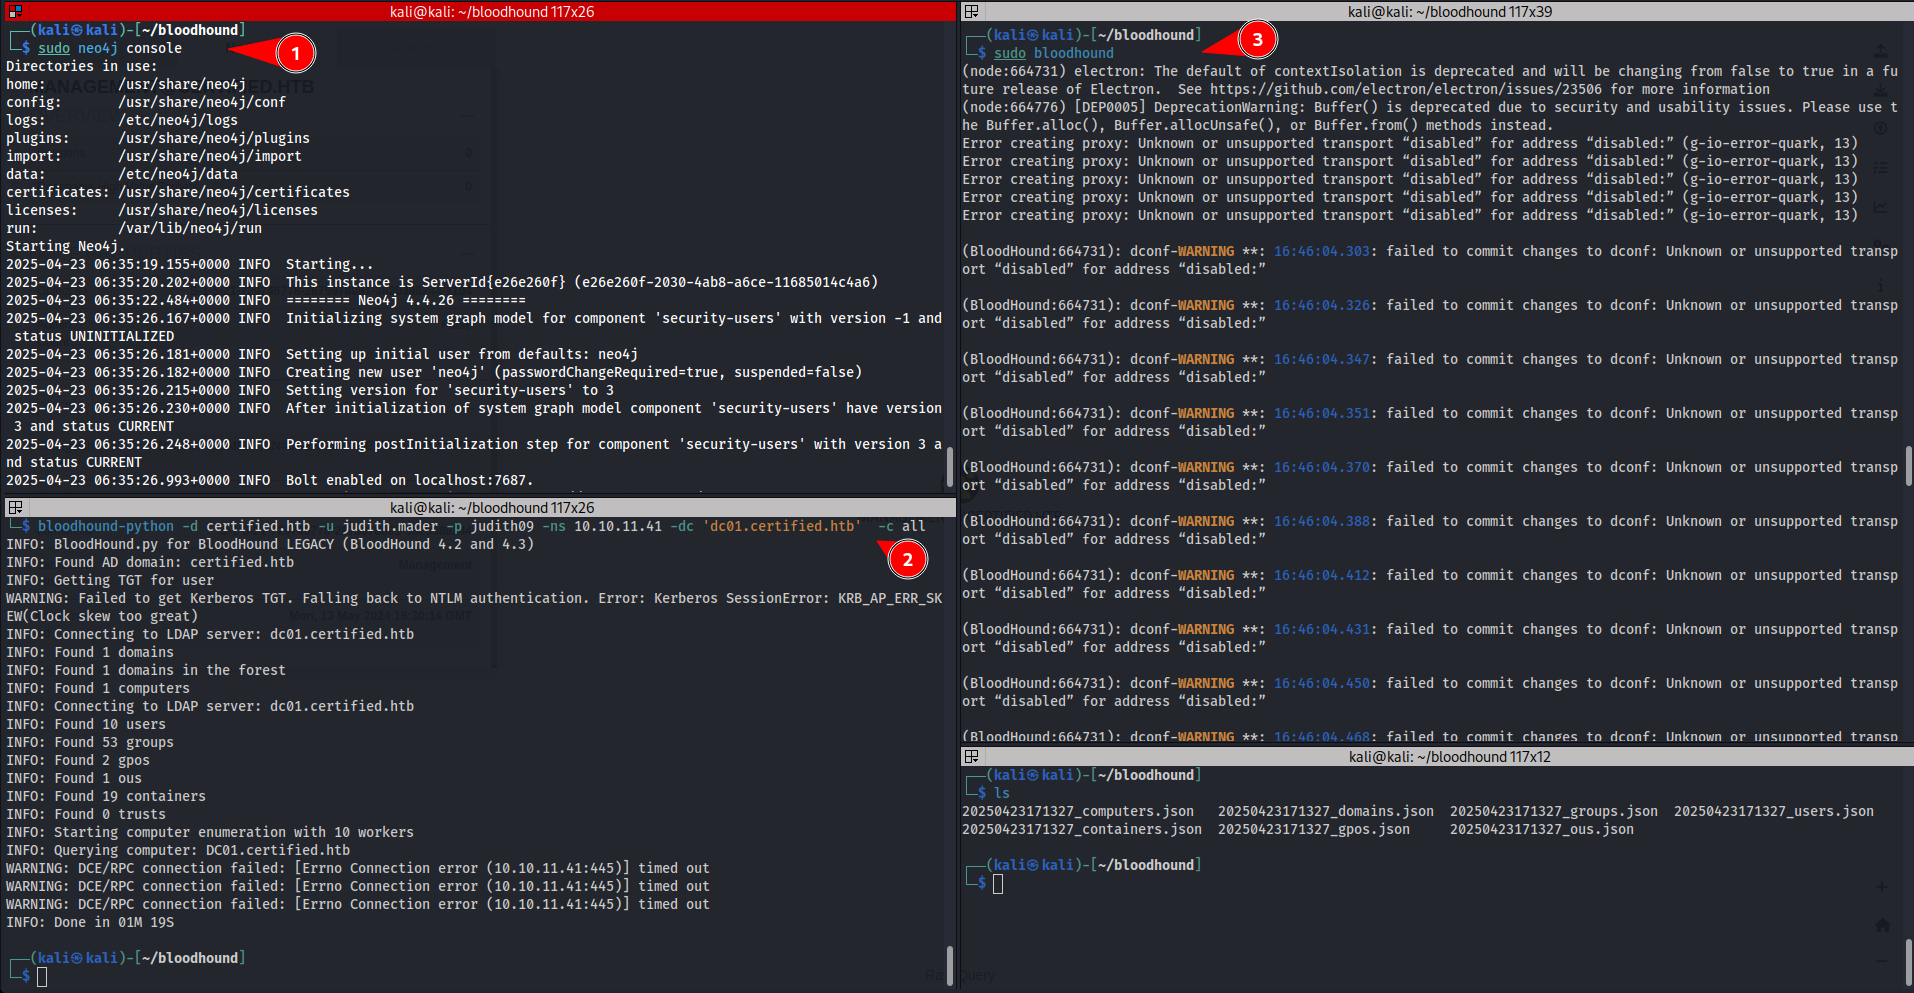Click the '/etc/neo4j/data' path
Screen dimensions: 1914x993
(178, 174)
